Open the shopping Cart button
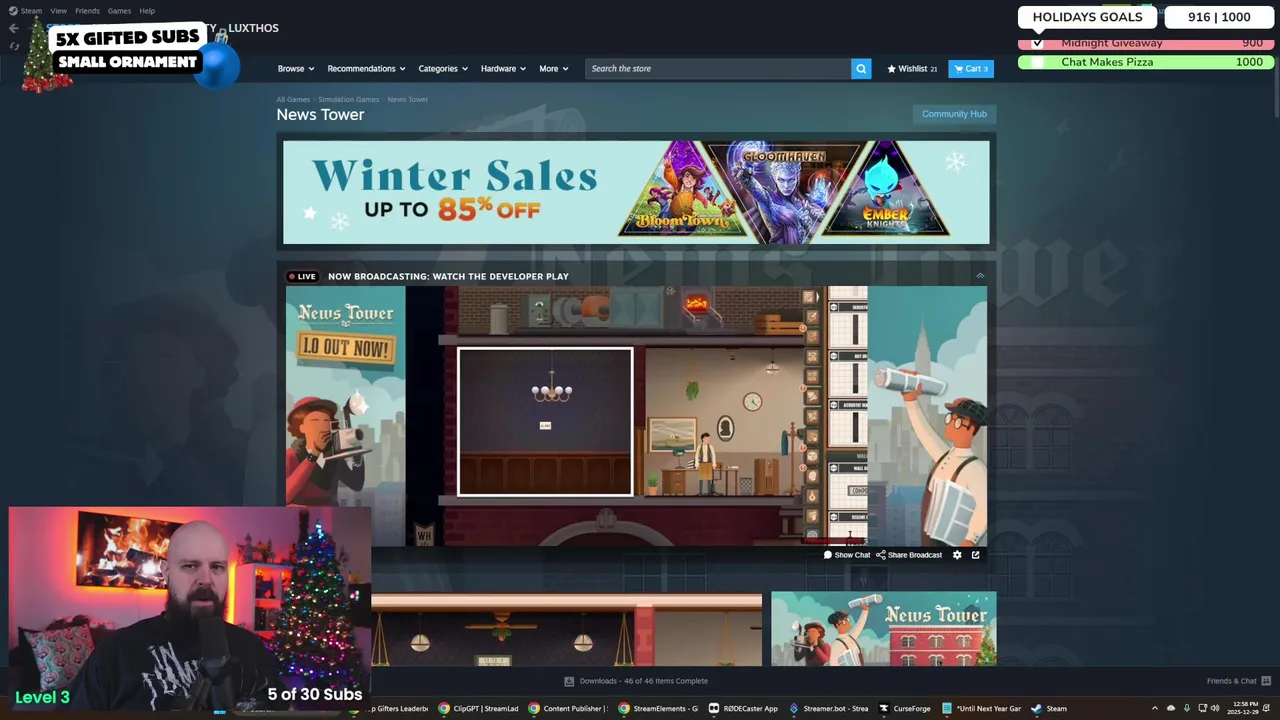The height and width of the screenshot is (720, 1280). point(971,69)
